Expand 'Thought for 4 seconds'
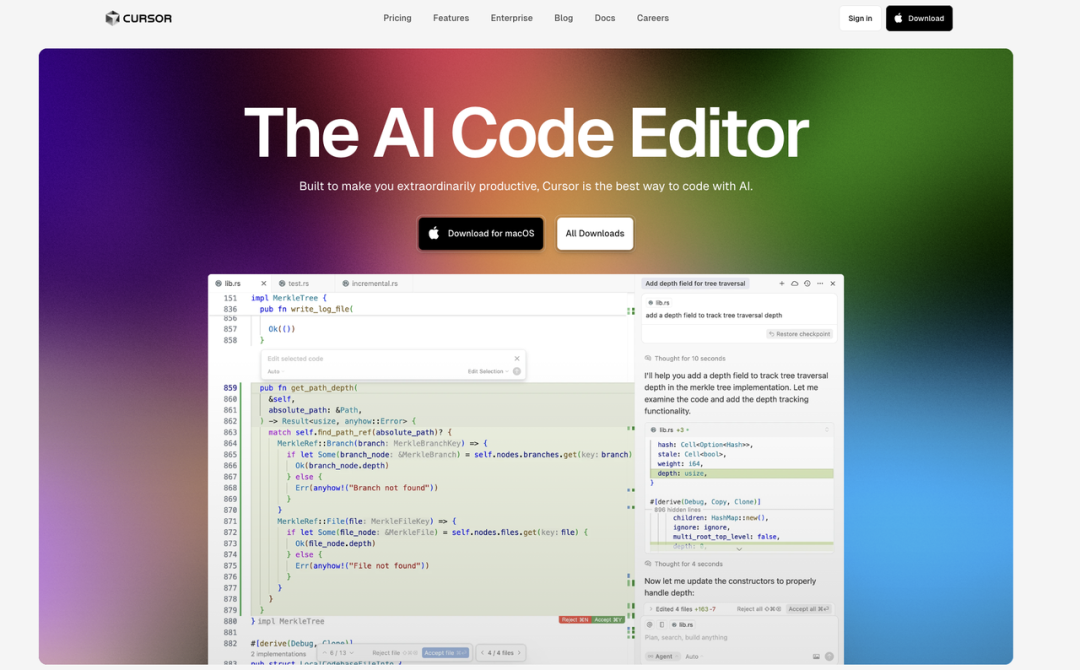 point(683,563)
